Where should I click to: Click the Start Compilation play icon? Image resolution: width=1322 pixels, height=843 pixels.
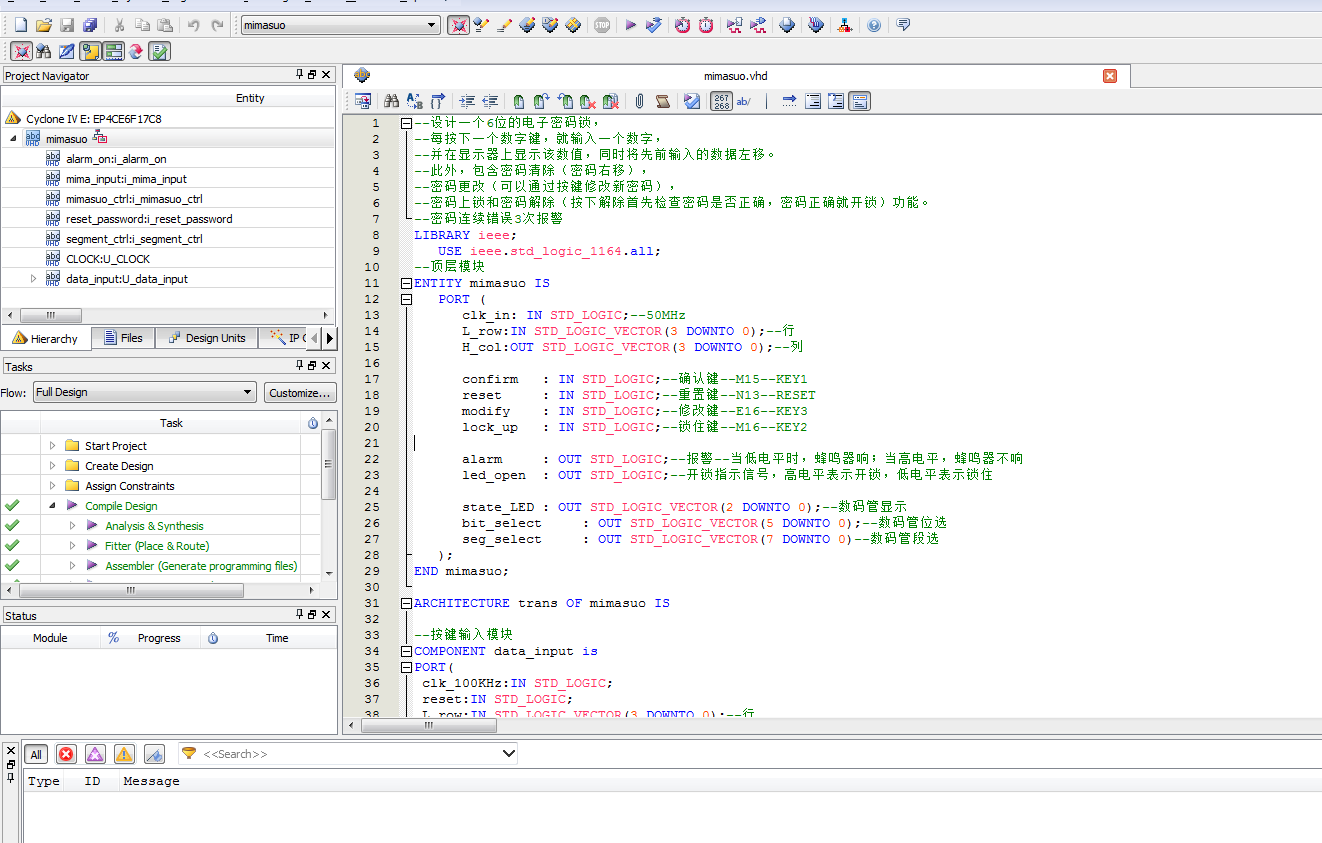[x=631, y=25]
